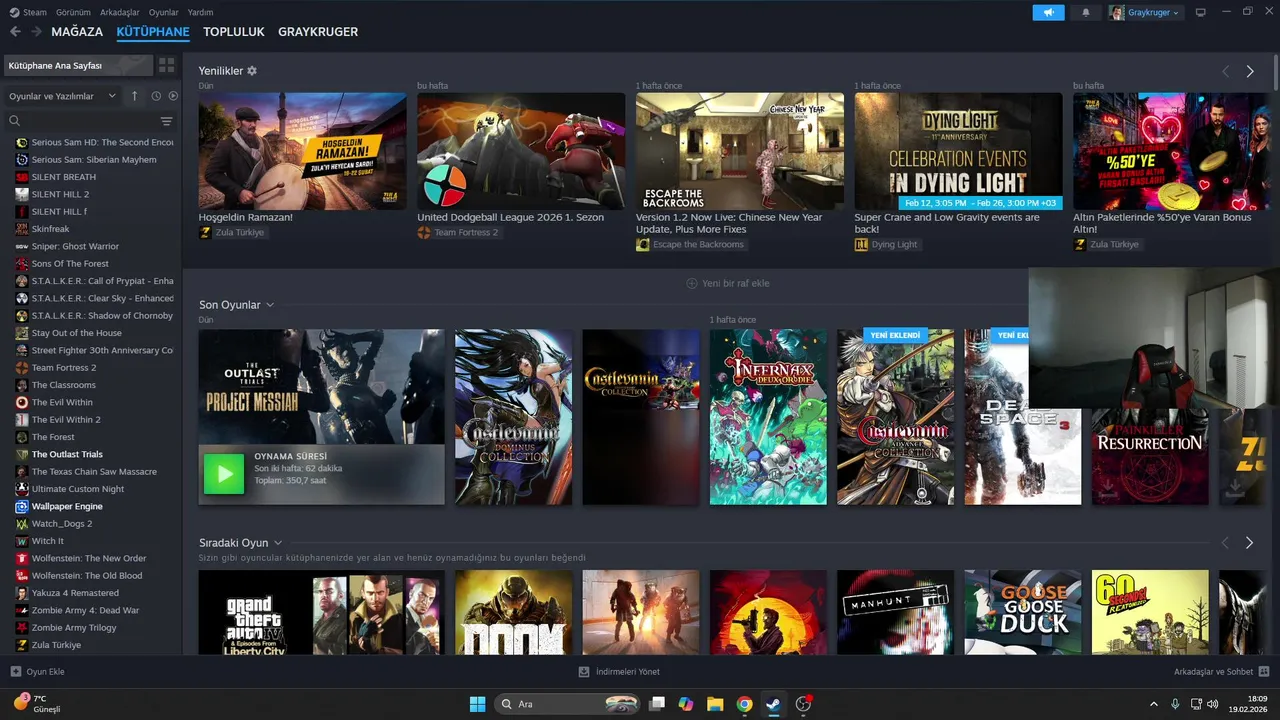Click the add game plus icon
1280x720 pixels.
click(x=15, y=672)
